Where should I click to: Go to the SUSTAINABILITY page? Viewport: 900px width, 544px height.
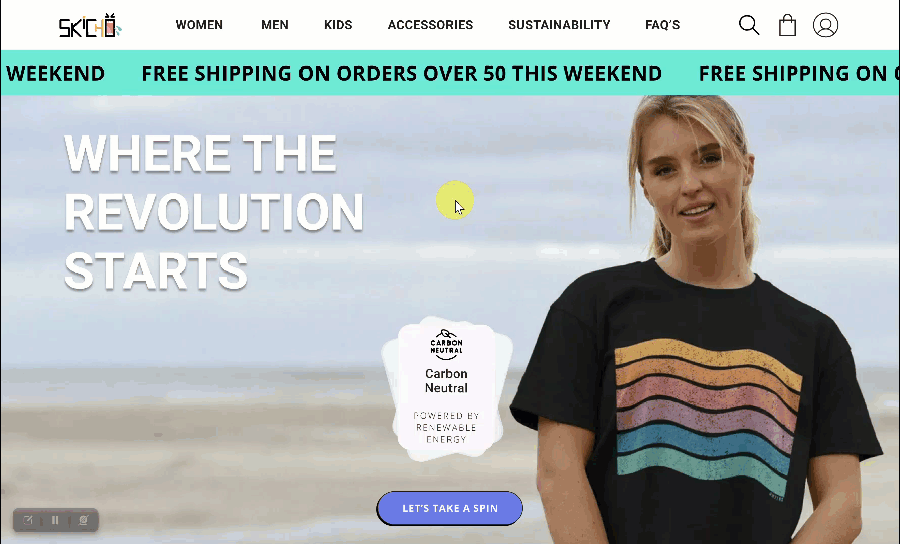click(559, 25)
